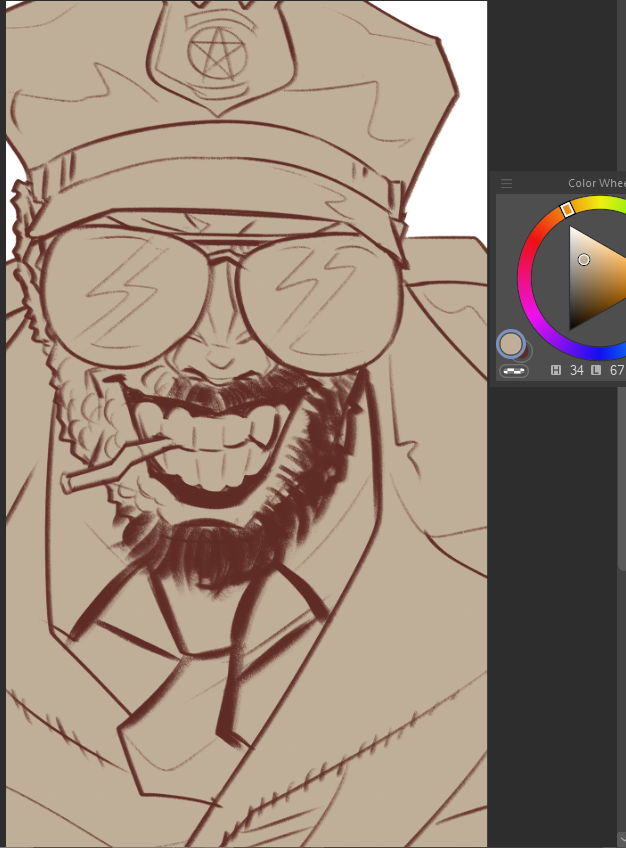Click the Color Wheel panel title
Screen dimensions: 626x848
tap(597, 183)
